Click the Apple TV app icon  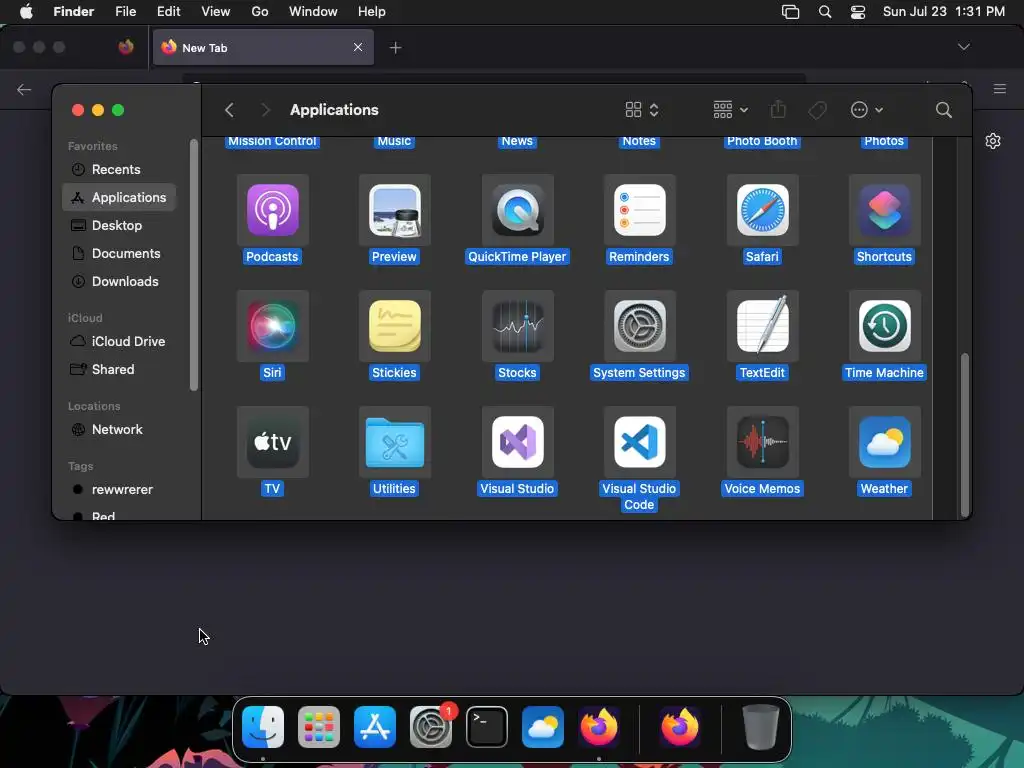(272, 442)
